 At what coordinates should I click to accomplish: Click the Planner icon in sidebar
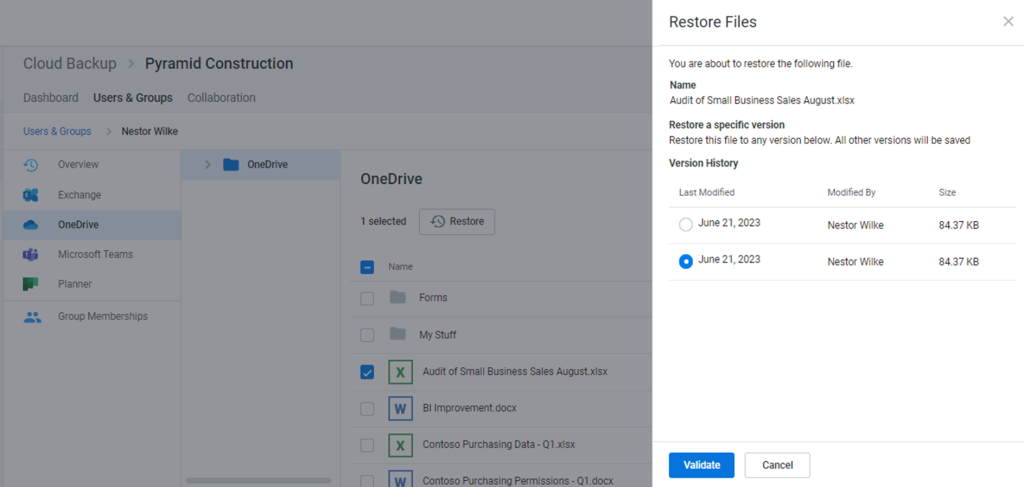(x=31, y=284)
